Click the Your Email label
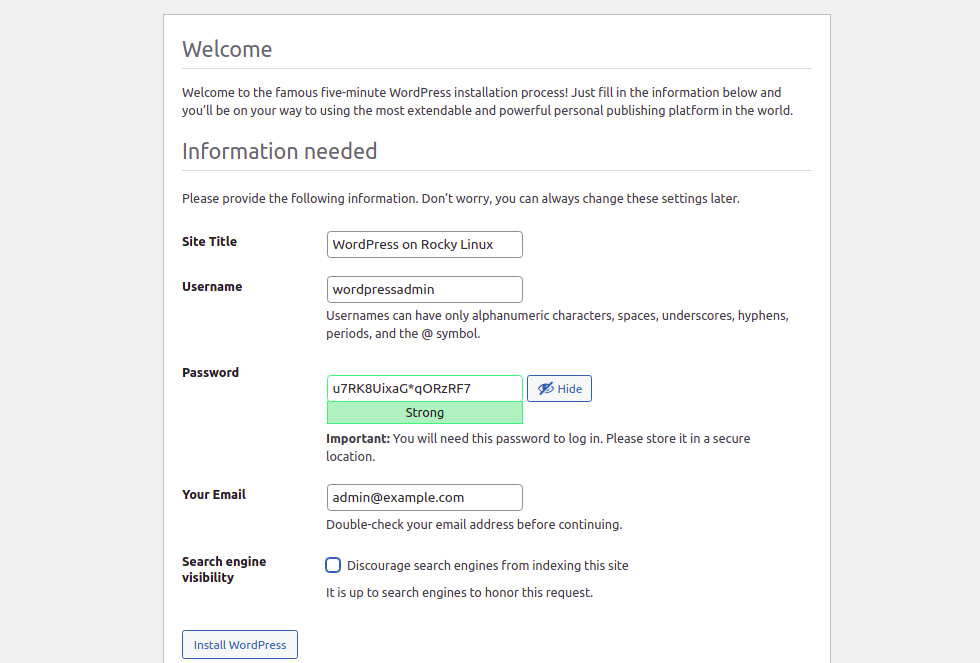 click(x=214, y=494)
